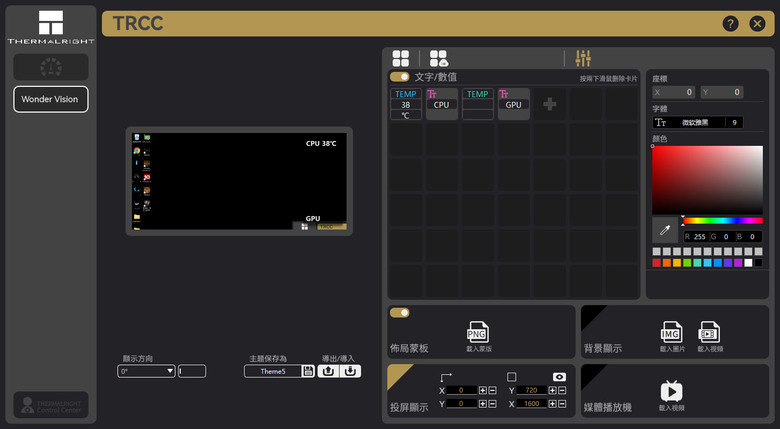
Task: Click the G 0 value field
Action: [x=721, y=236]
